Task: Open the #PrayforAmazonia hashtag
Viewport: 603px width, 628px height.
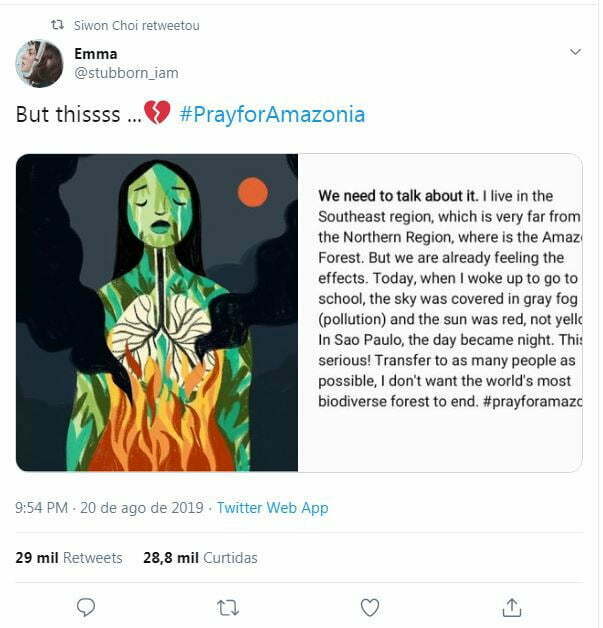Action: point(272,114)
